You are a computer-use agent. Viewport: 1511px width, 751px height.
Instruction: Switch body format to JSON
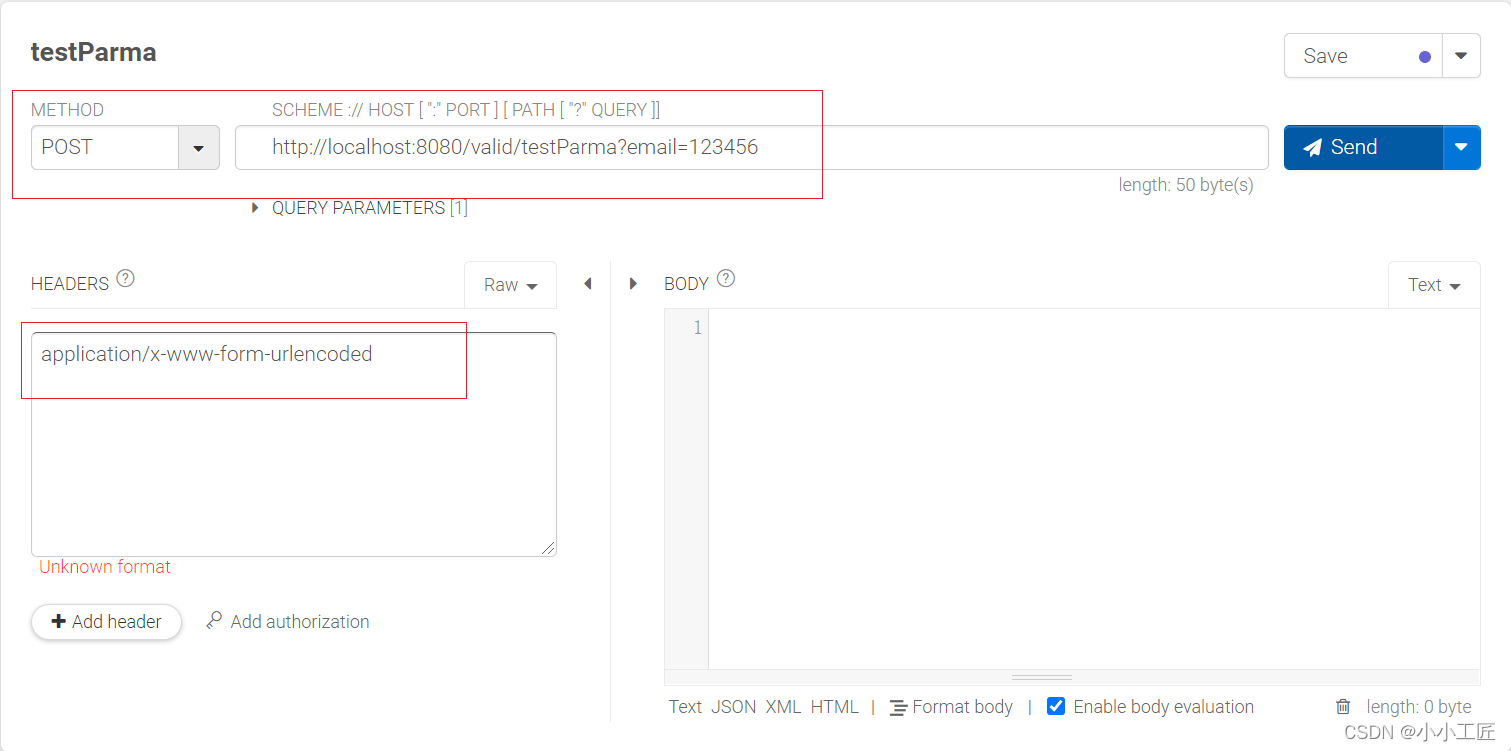[x=733, y=707]
